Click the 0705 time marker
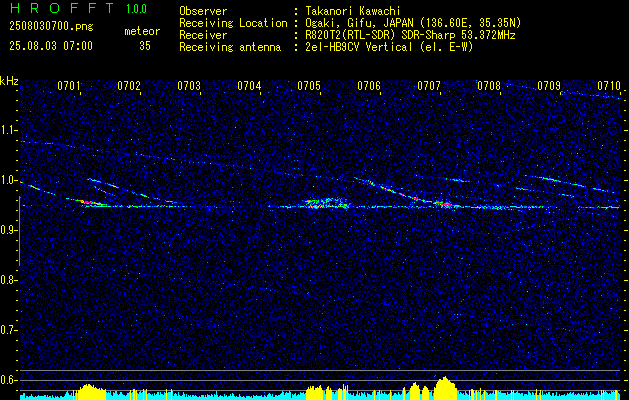The image size is (629, 400). [x=309, y=85]
